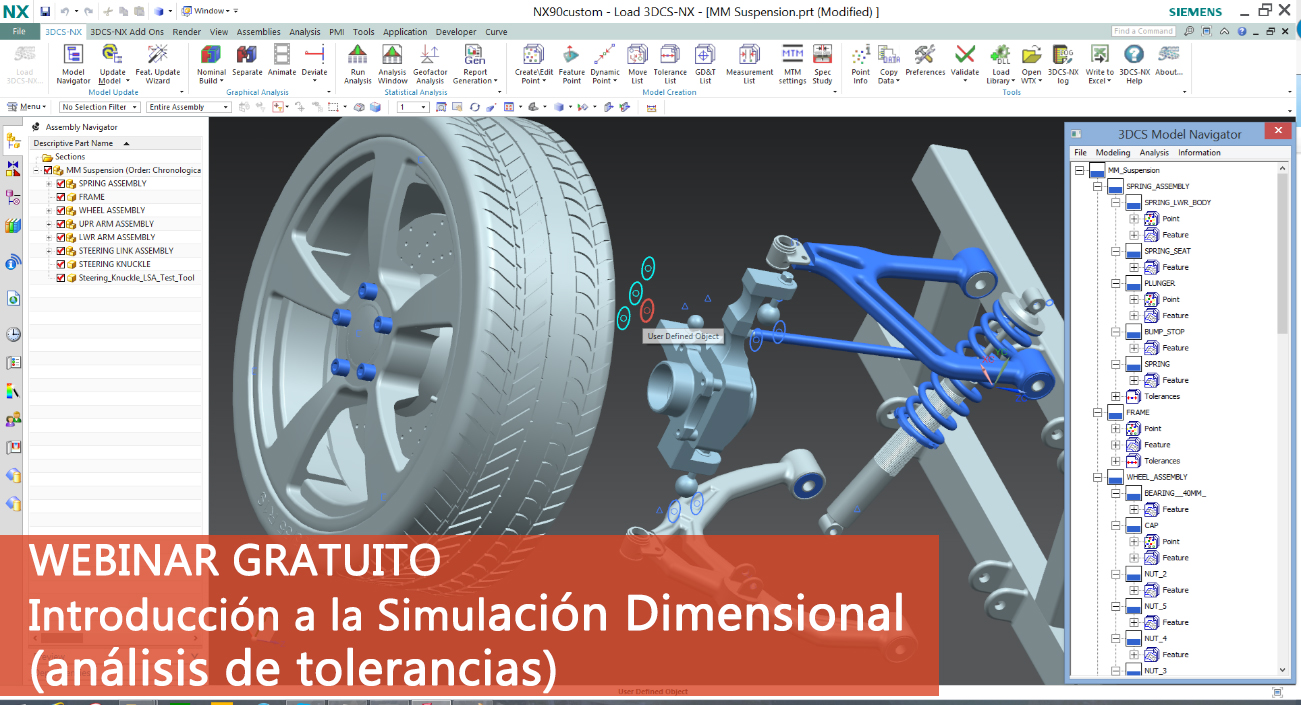Open the Analysis Window
Viewport: 1301px width, 705px height.
point(392,63)
